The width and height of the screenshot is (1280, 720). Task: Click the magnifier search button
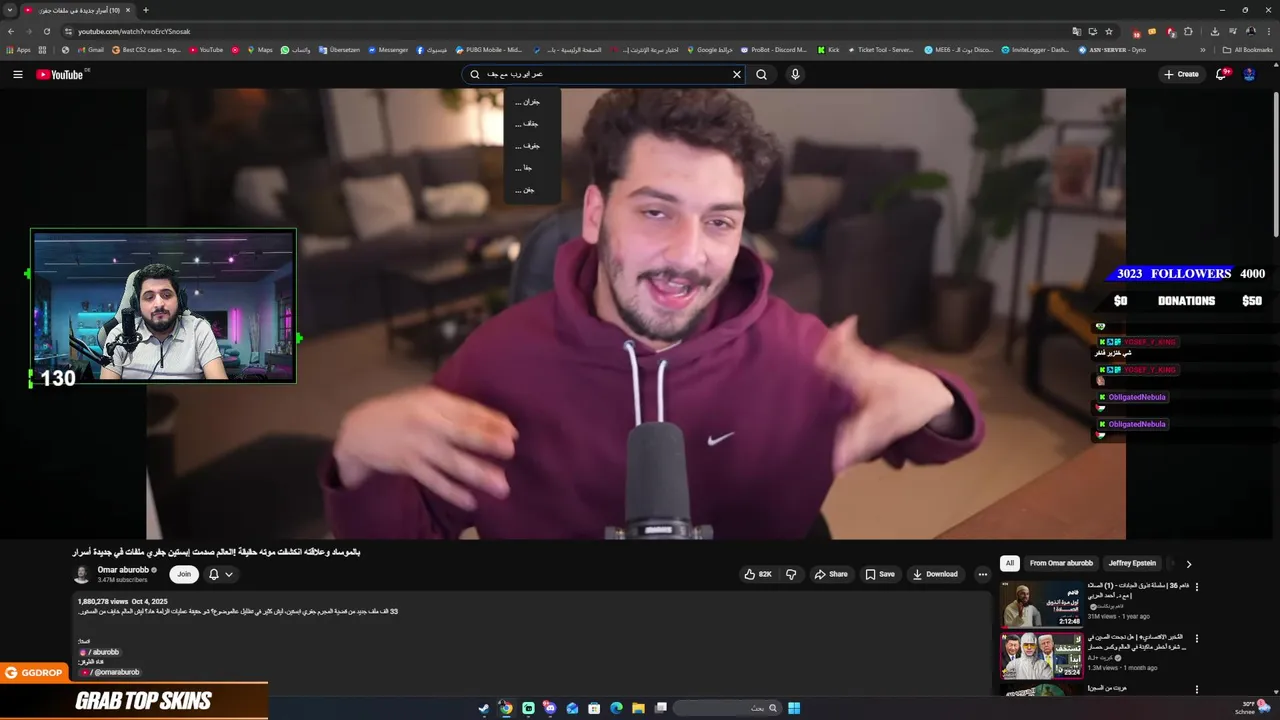(x=762, y=74)
